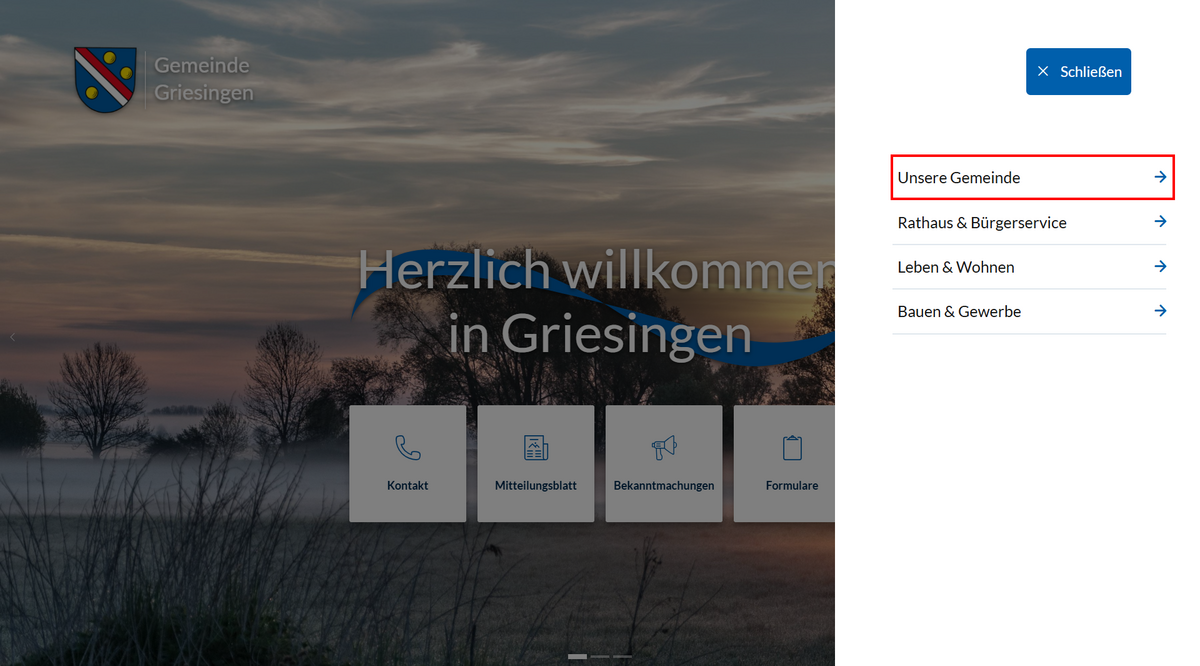Click the Kontakt phone icon
This screenshot has height=666, width=1200.
coord(407,447)
